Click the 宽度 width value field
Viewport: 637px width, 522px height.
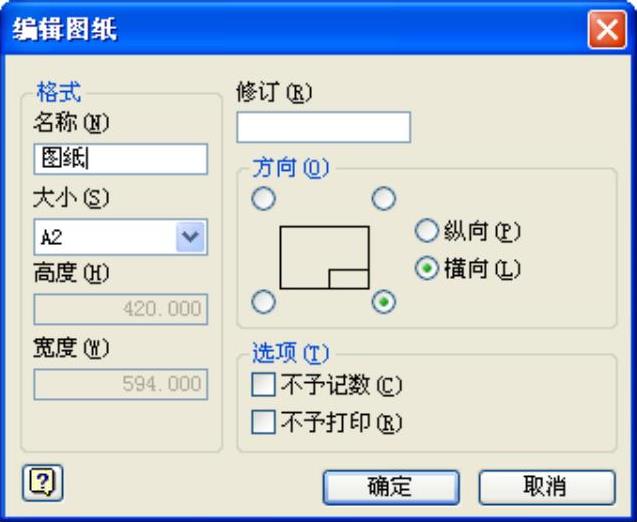pos(120,384)
